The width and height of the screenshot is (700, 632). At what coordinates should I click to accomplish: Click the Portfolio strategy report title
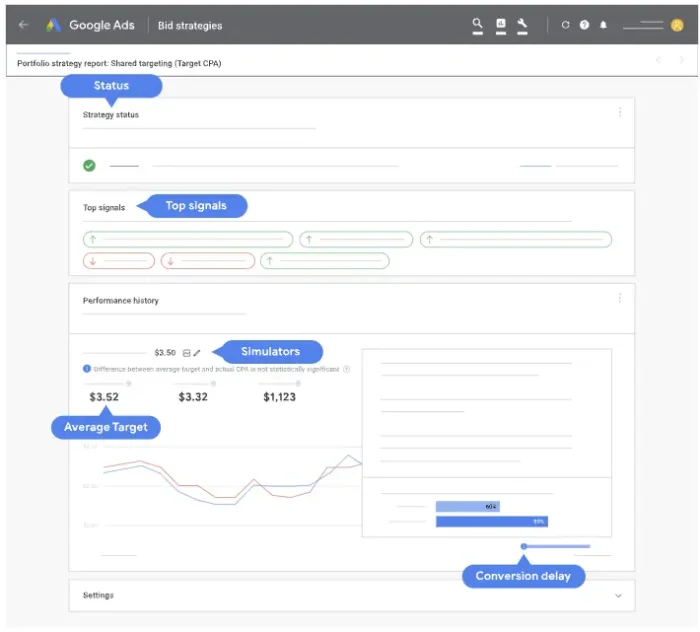coord(119,63)
